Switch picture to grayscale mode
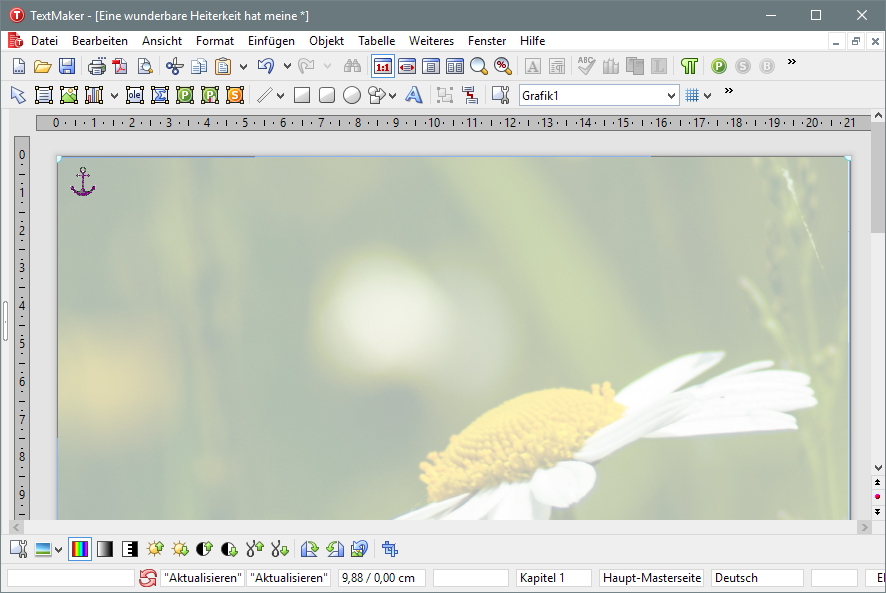Image resolution: width=886 pixels, height=593 pixels. [x=105, y=549]
